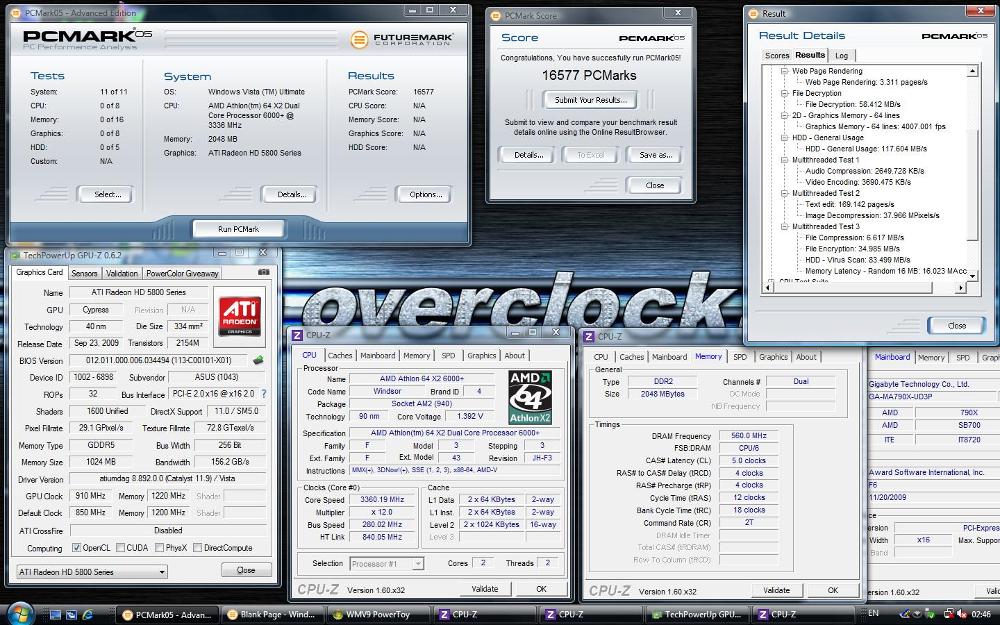Open the ATI Radeon HD 5800 Series dropdown

point(92,571)
